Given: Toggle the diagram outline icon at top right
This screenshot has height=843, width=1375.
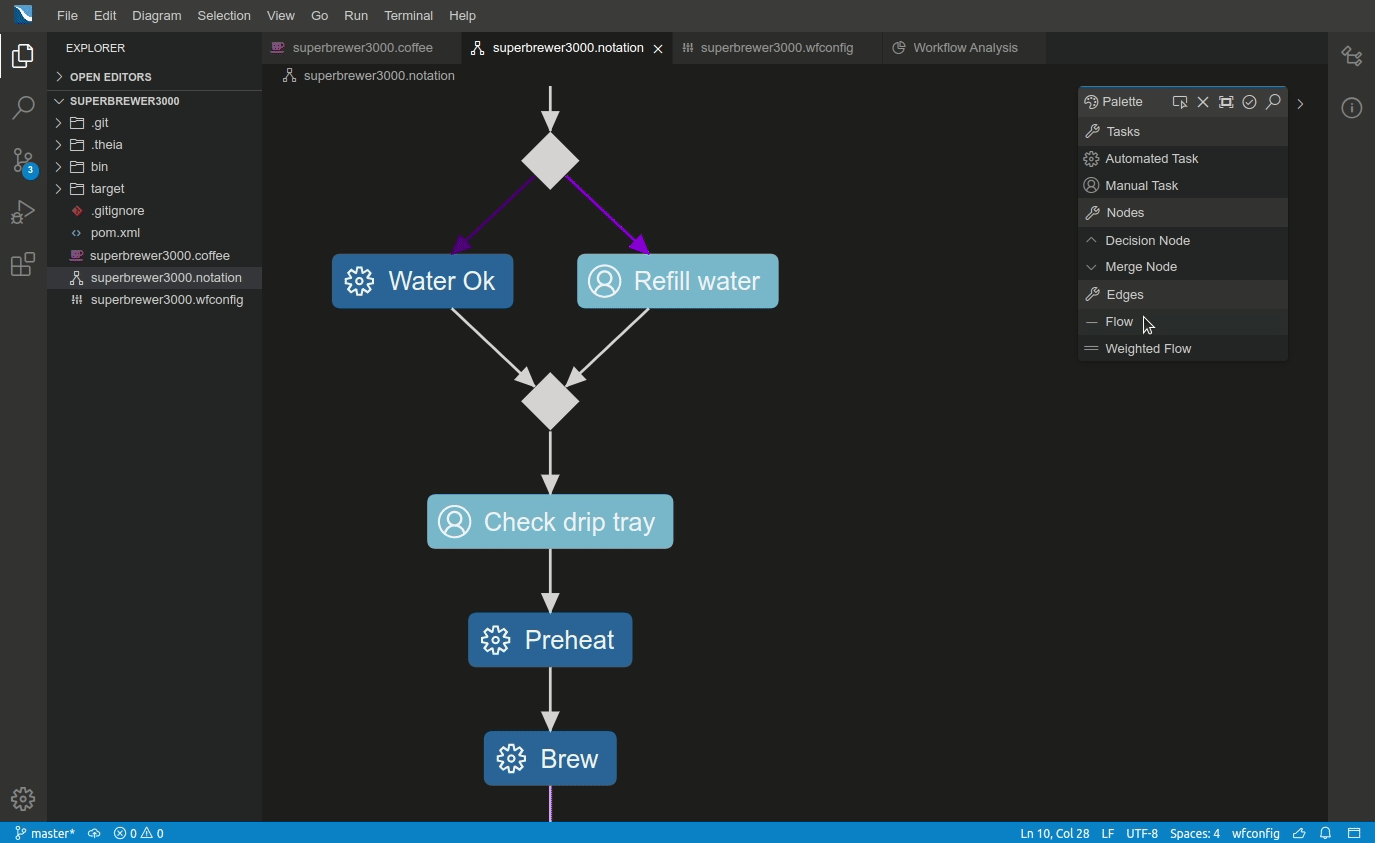Looking at the screenshot, I should pos(1352,57).
